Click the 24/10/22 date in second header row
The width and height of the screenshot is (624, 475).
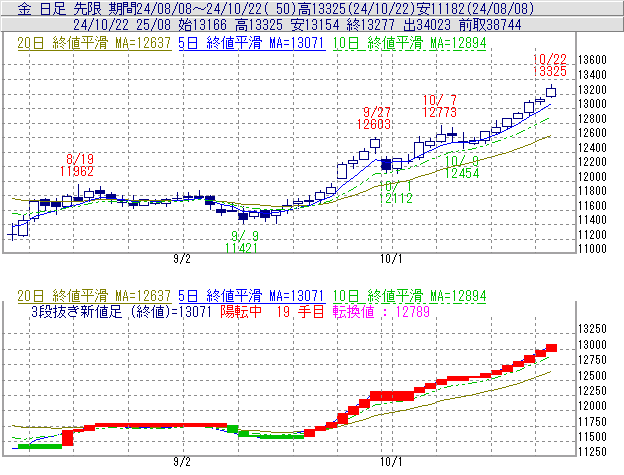point(101,25)
